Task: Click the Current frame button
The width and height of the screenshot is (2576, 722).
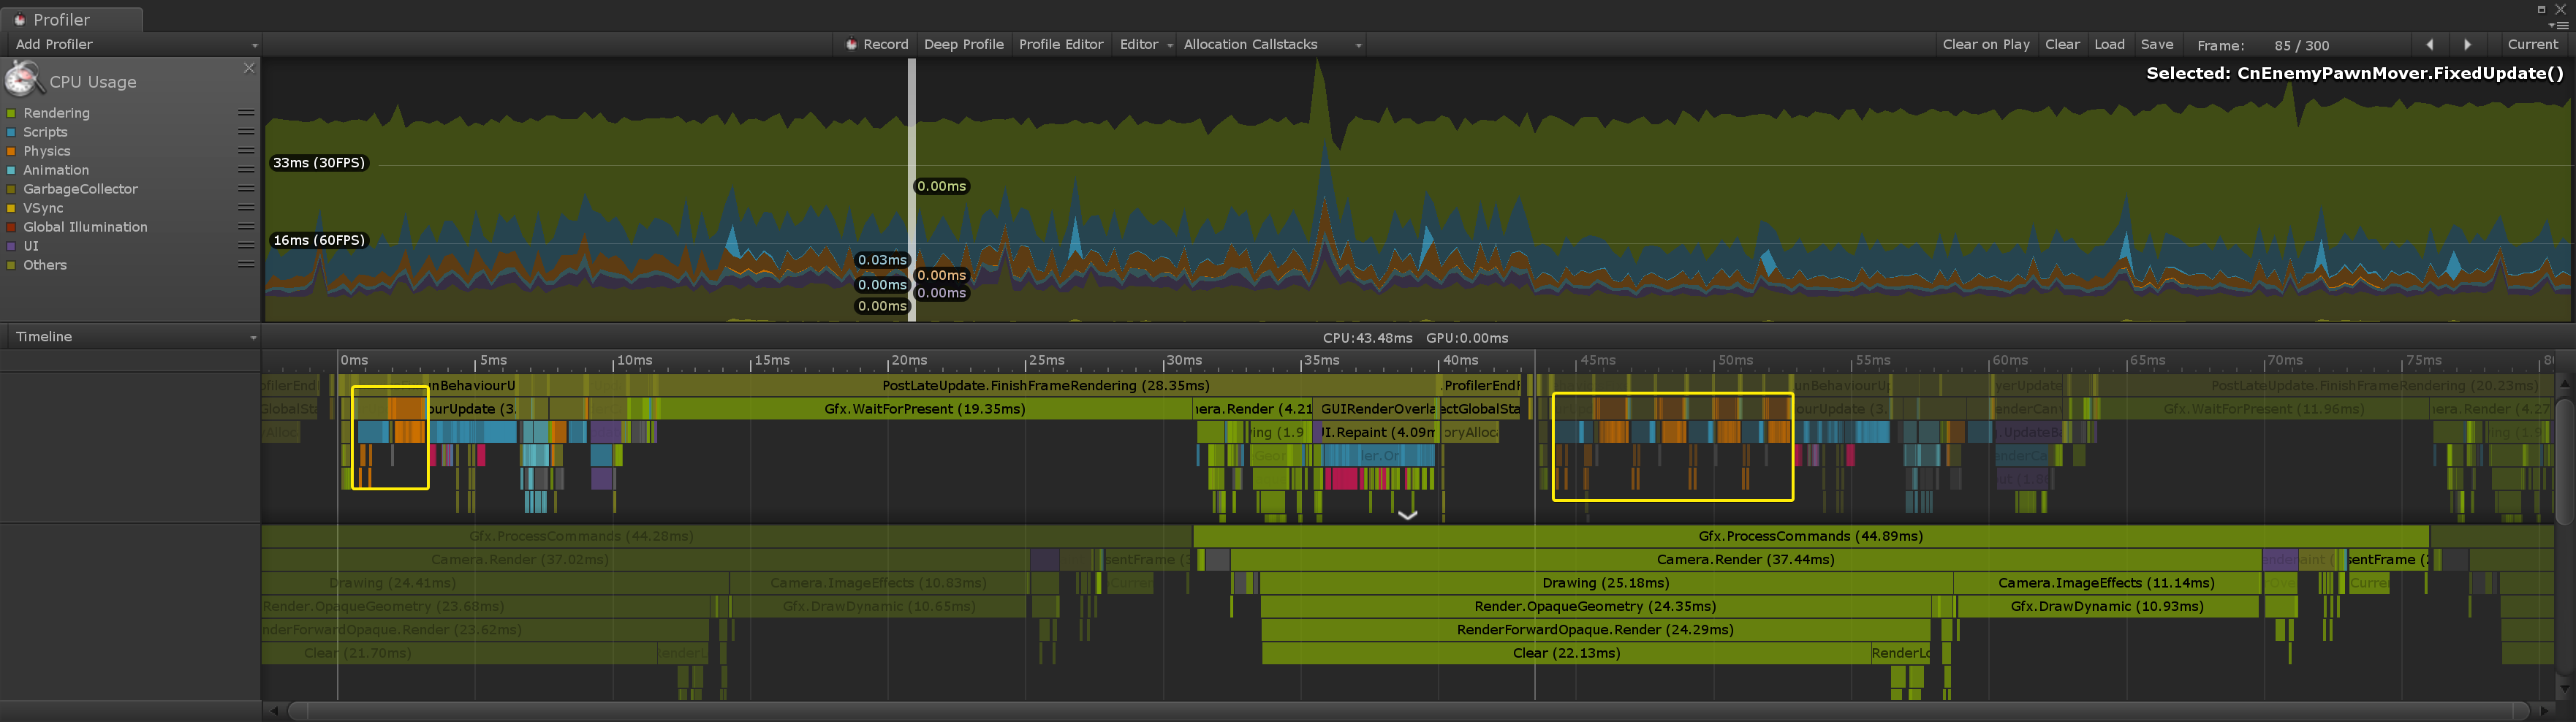Action: tap(2533, 44)
